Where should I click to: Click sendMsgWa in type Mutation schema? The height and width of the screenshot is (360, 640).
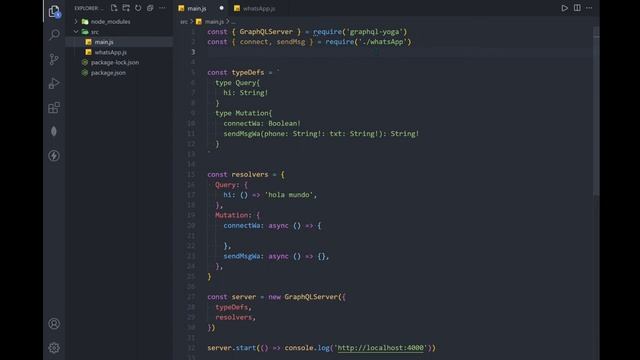[x=242, y=133]
